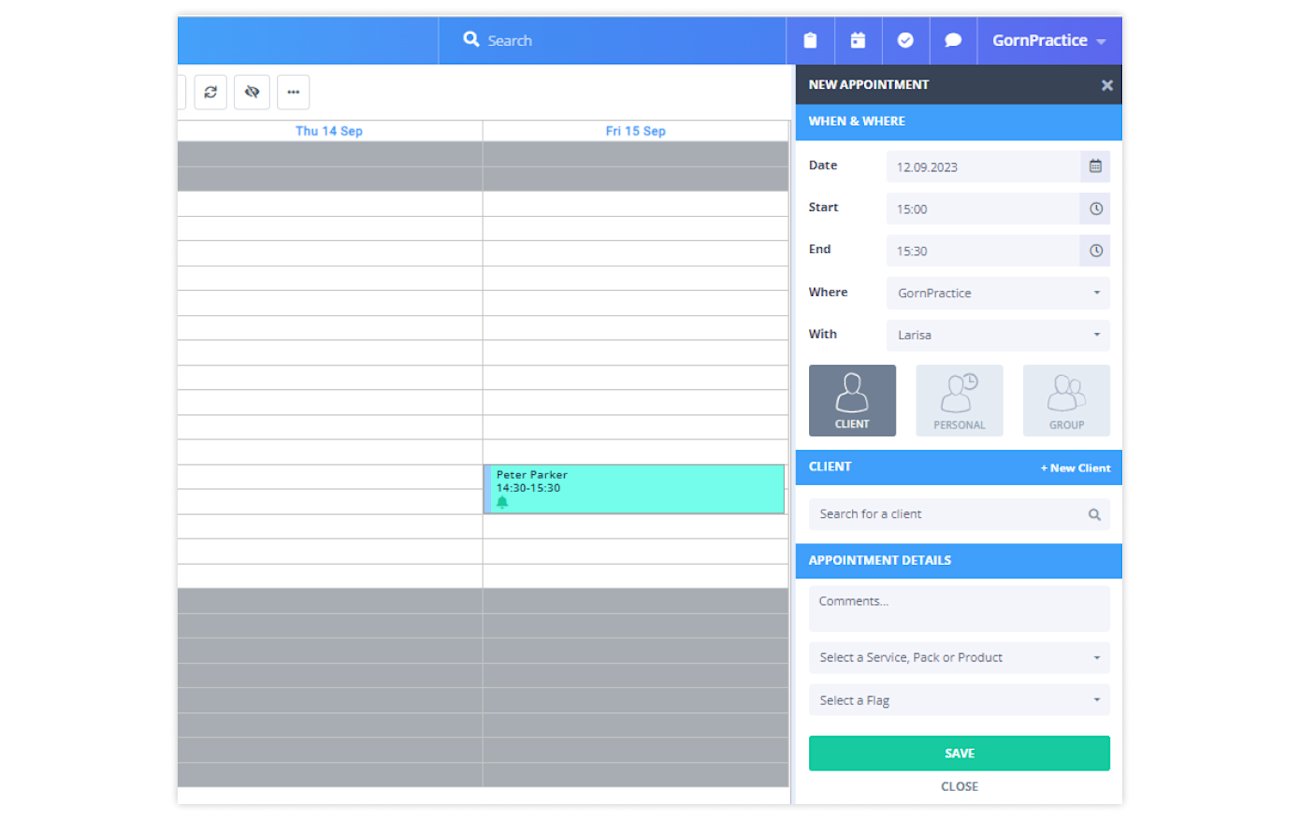Screen dimensions: 1300x819
Task: Open the Select a Flag dropdown
Action: pyautogui.click(x=958, y=699)
